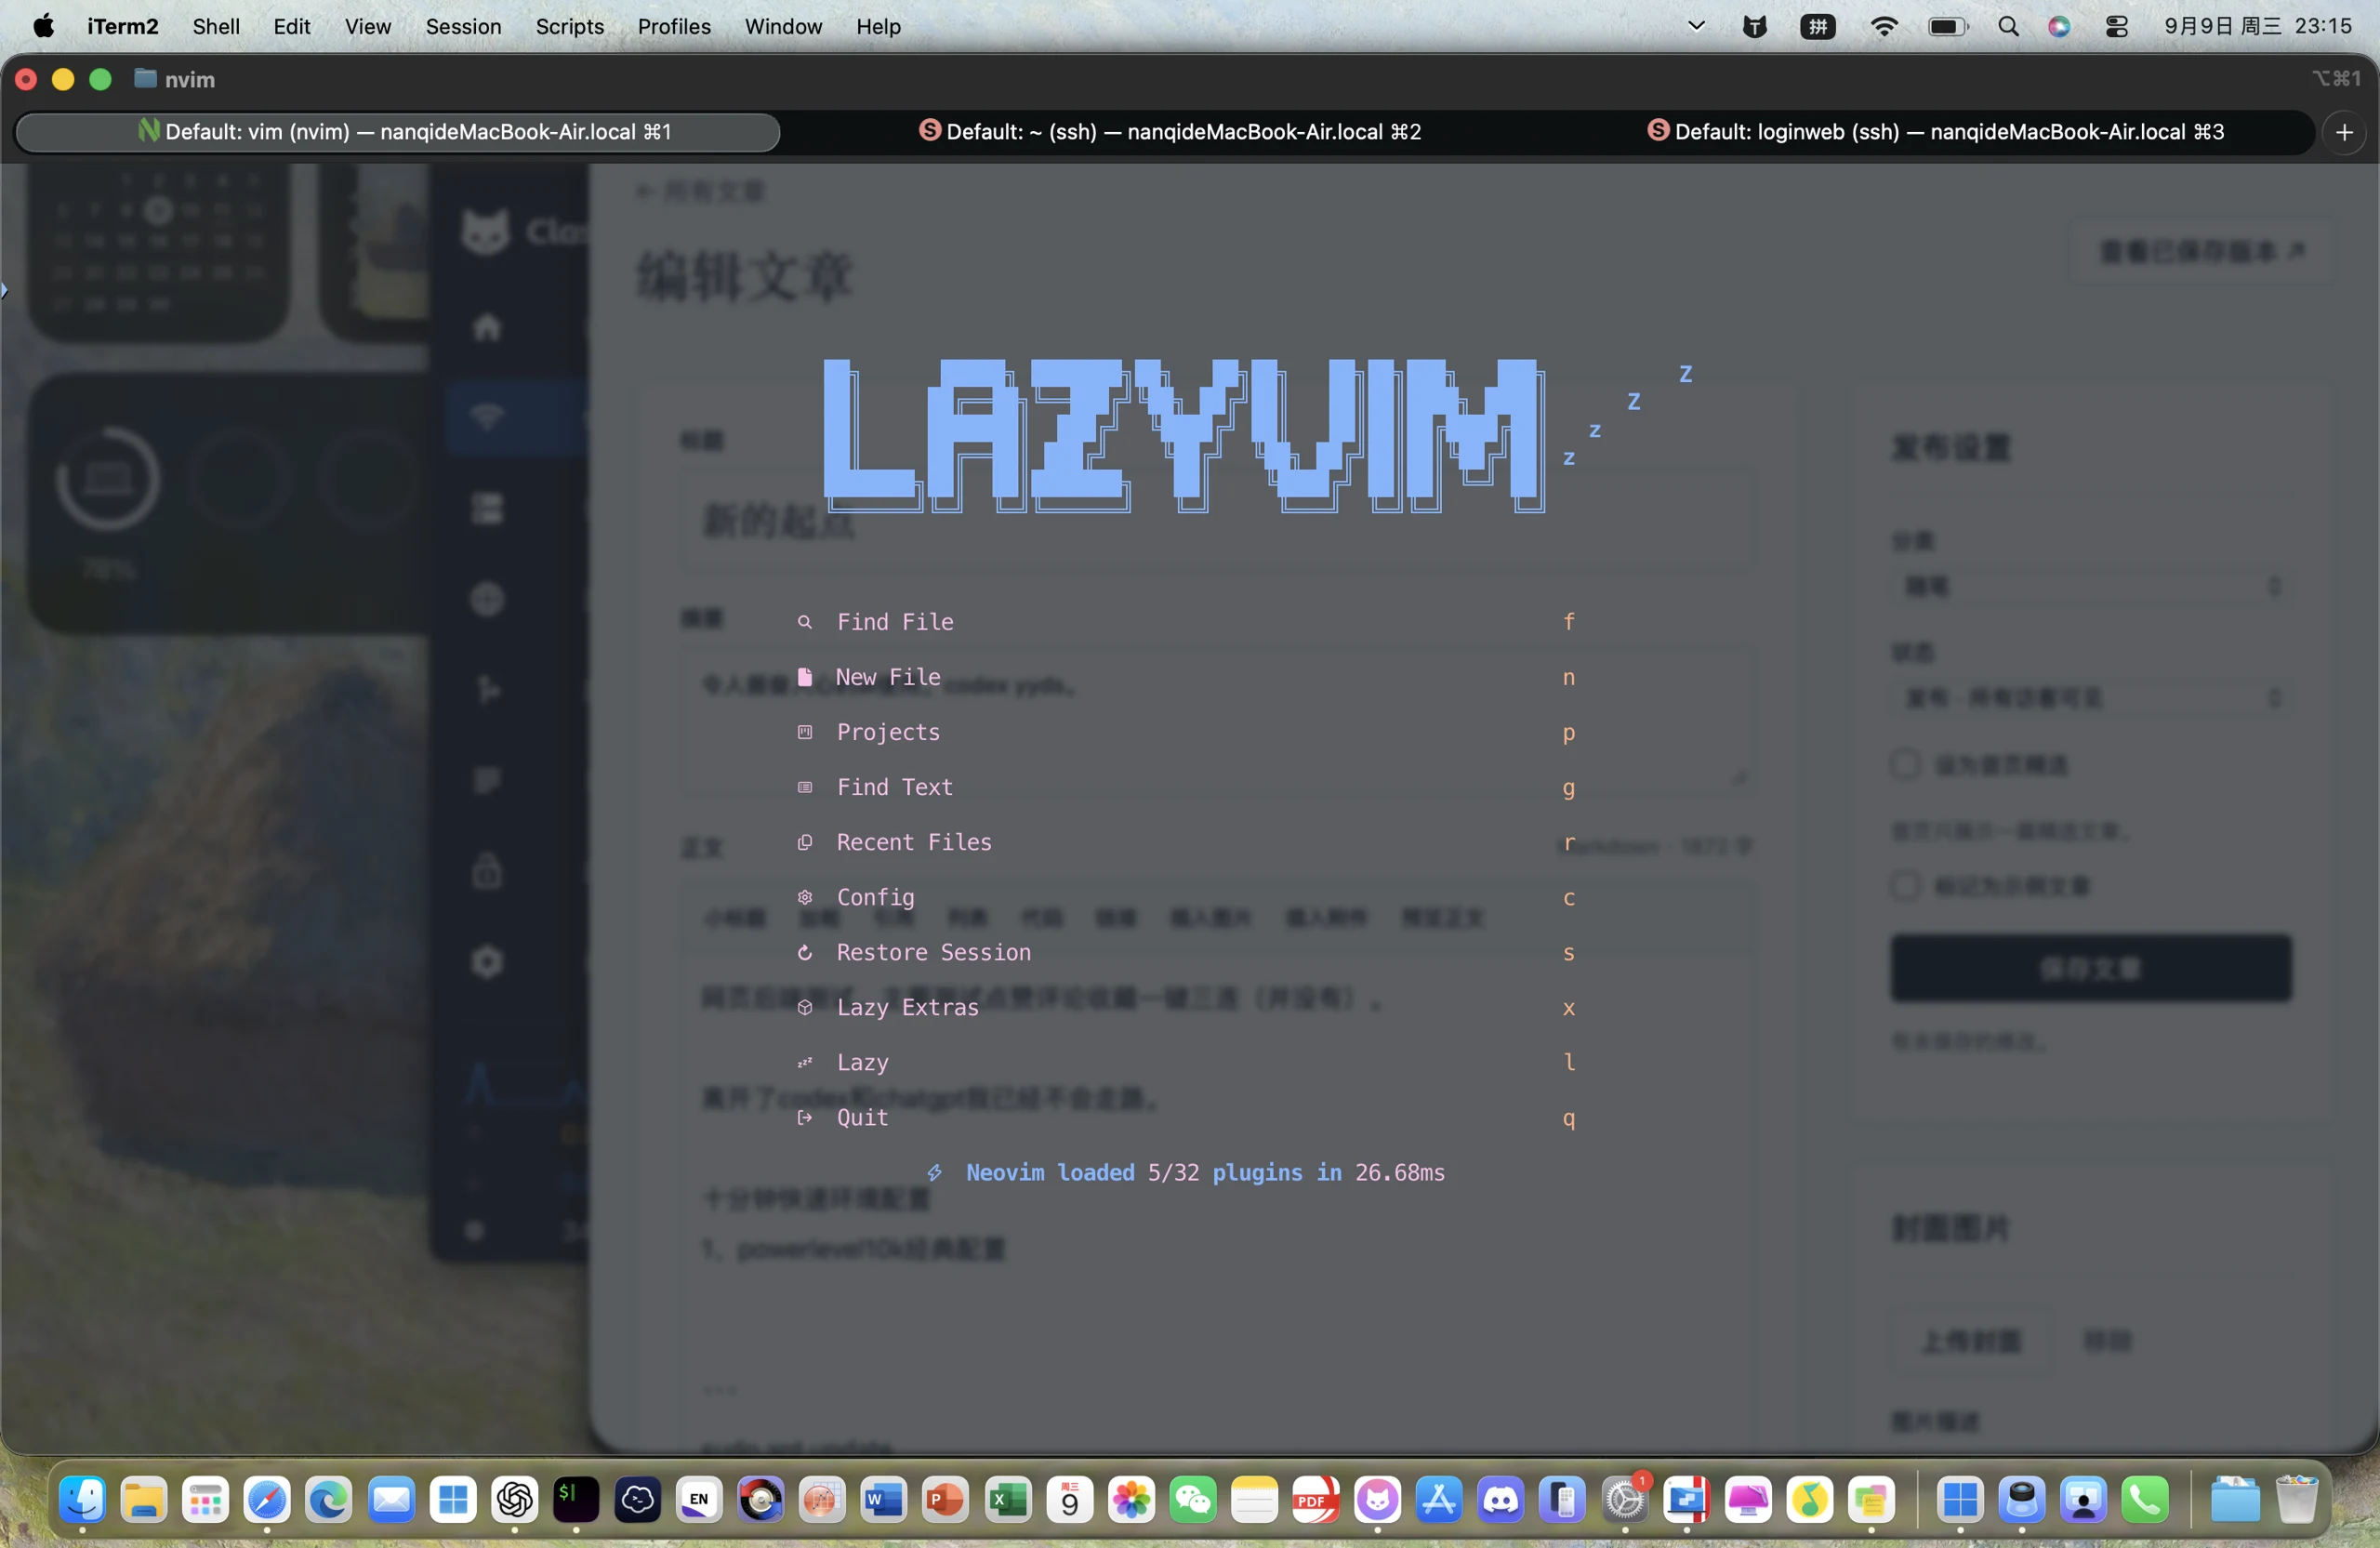Open the Session menu
The height and width of the screenshot is (1548, 2380).
click(x=463, y=26)
